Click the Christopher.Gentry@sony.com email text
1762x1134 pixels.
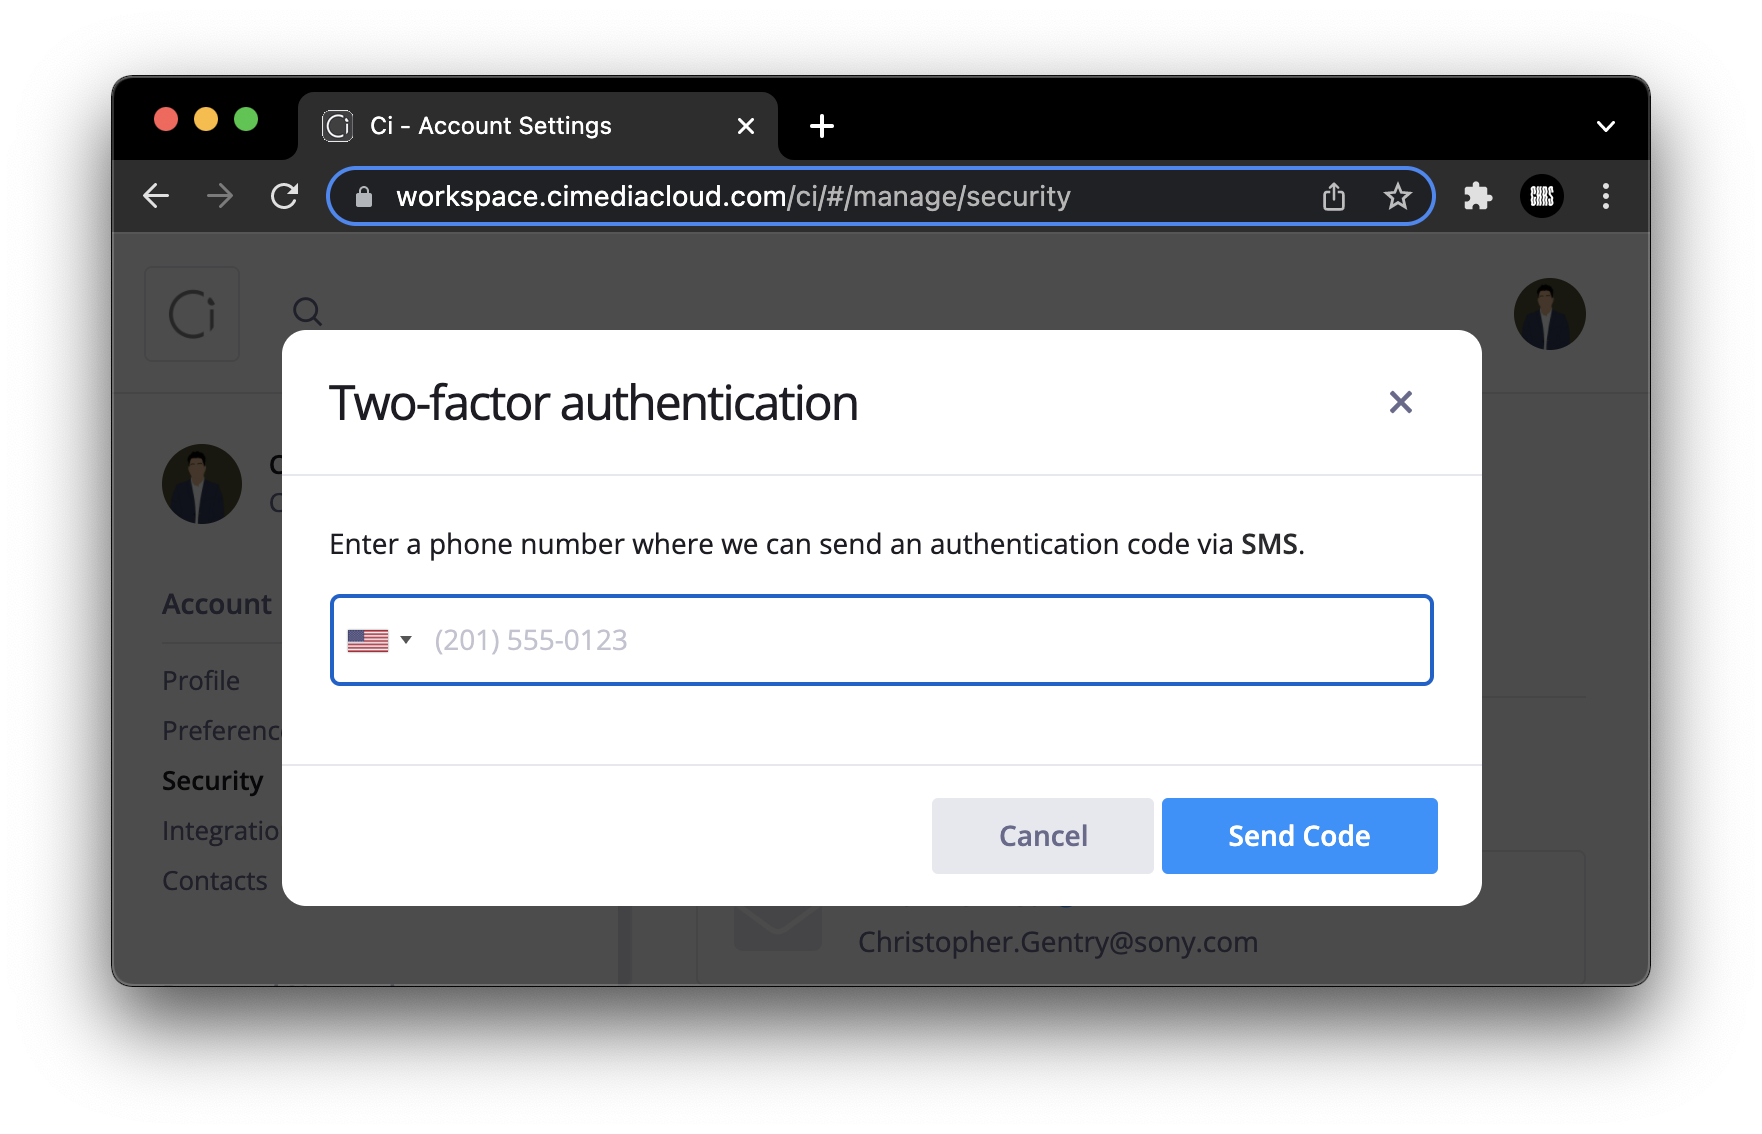click(x=1058, y=942)
